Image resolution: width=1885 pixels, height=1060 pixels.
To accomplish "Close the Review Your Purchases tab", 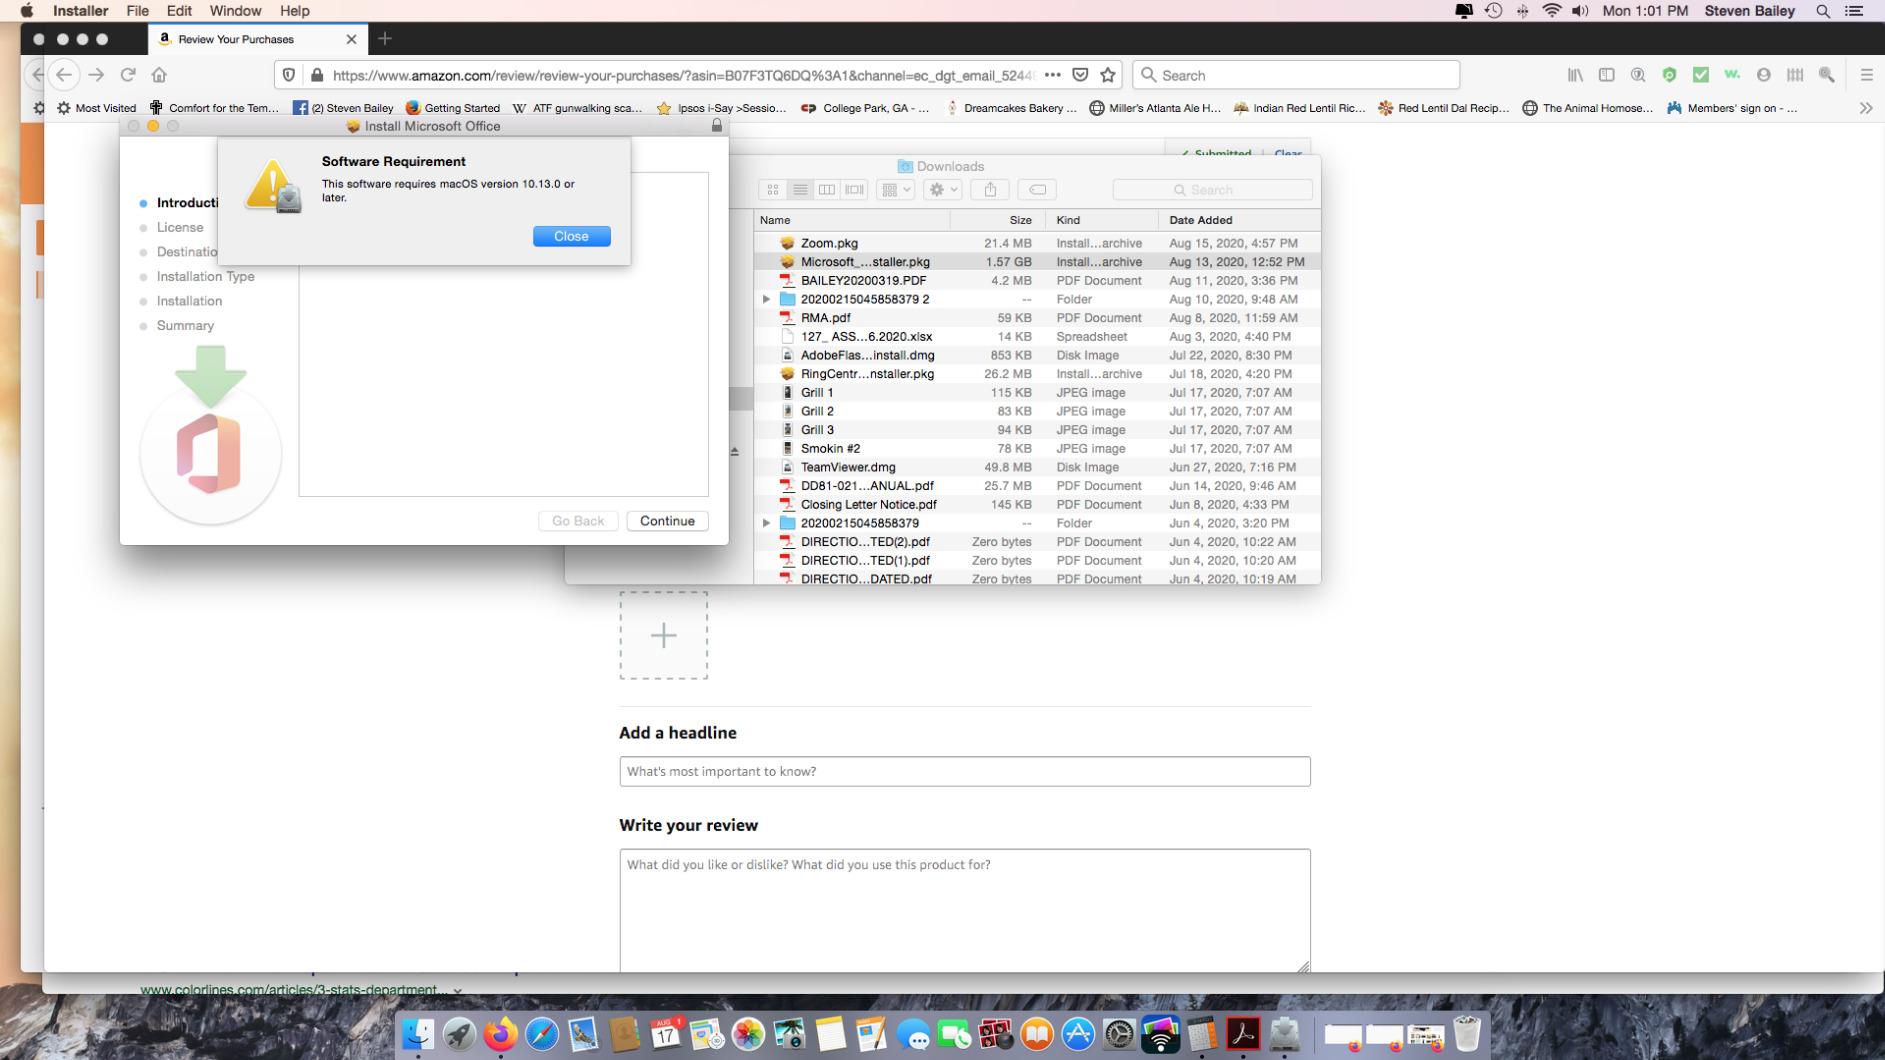I will click(351, 39).
